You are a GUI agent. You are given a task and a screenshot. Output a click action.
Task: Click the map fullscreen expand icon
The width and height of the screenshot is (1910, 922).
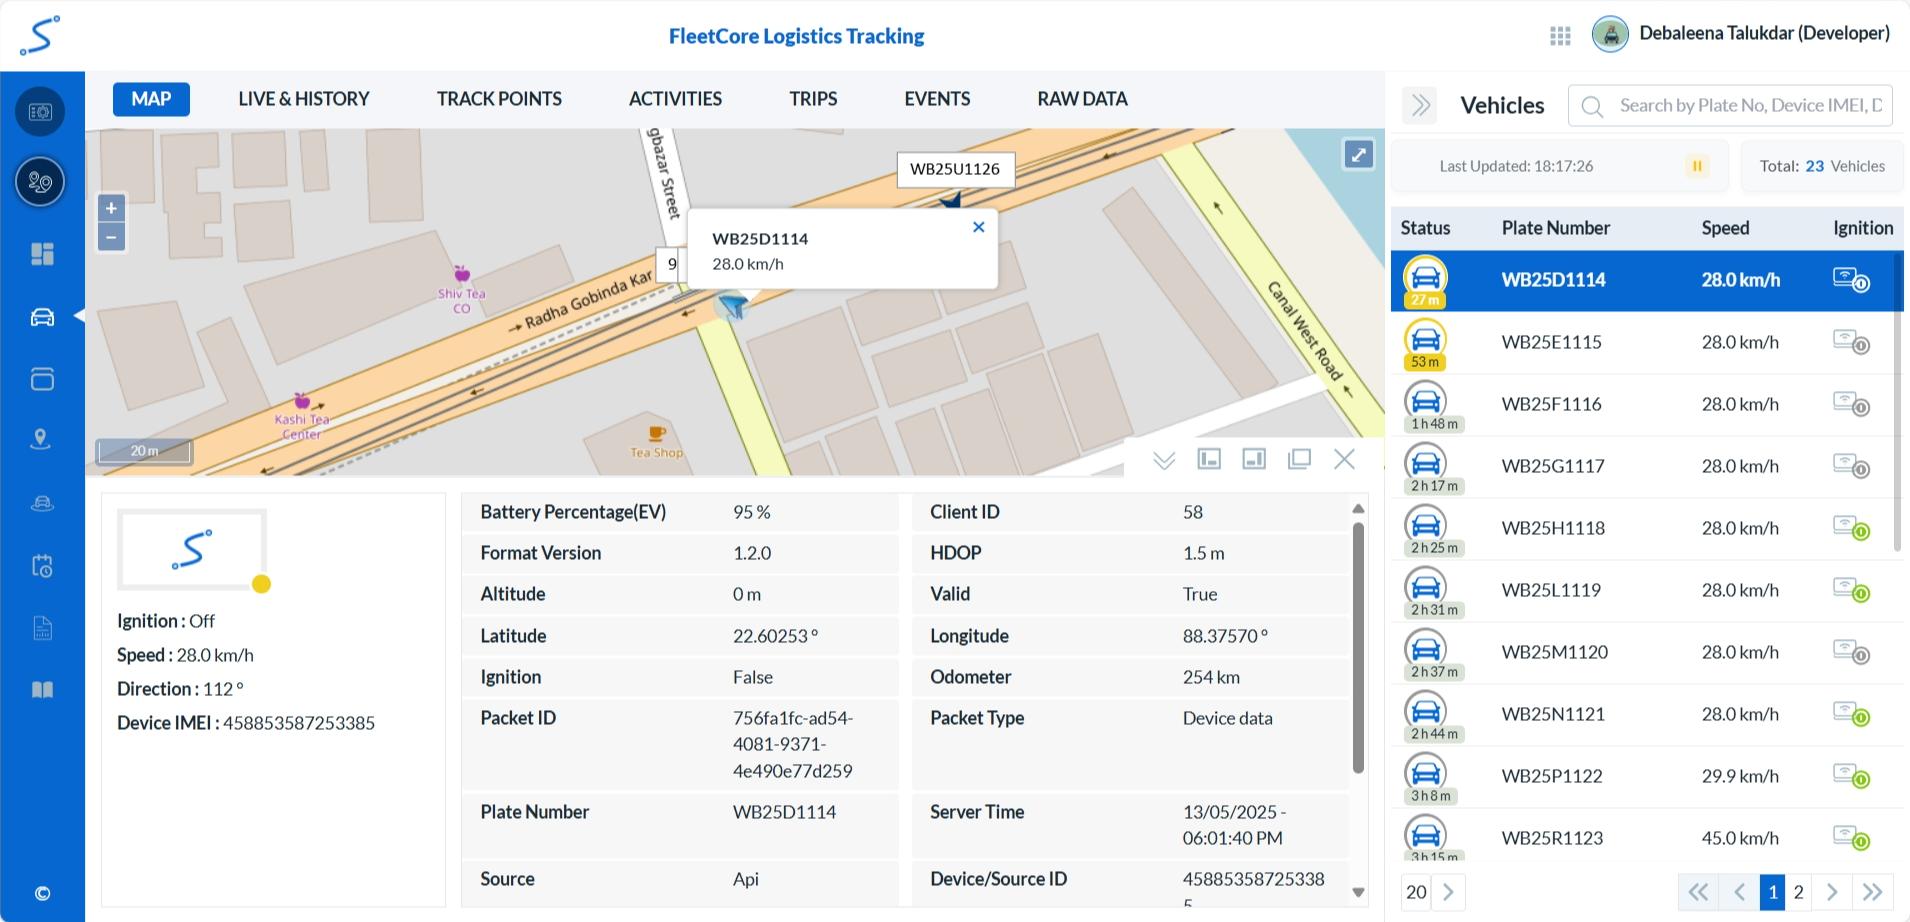point(1357,155)
